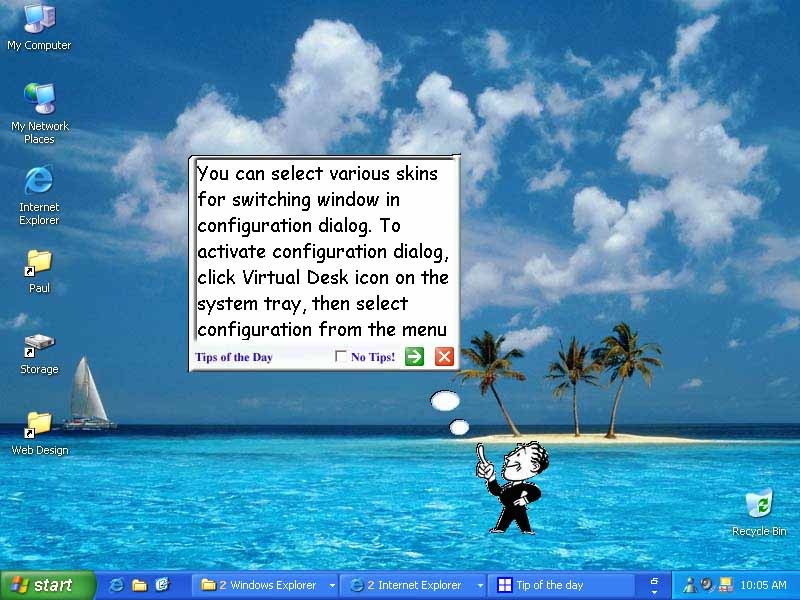Image resolution: width=800 pixels, height=600 pixels.
Task: Open the folder icon in Quick Launch
Action: pos(139,585)
